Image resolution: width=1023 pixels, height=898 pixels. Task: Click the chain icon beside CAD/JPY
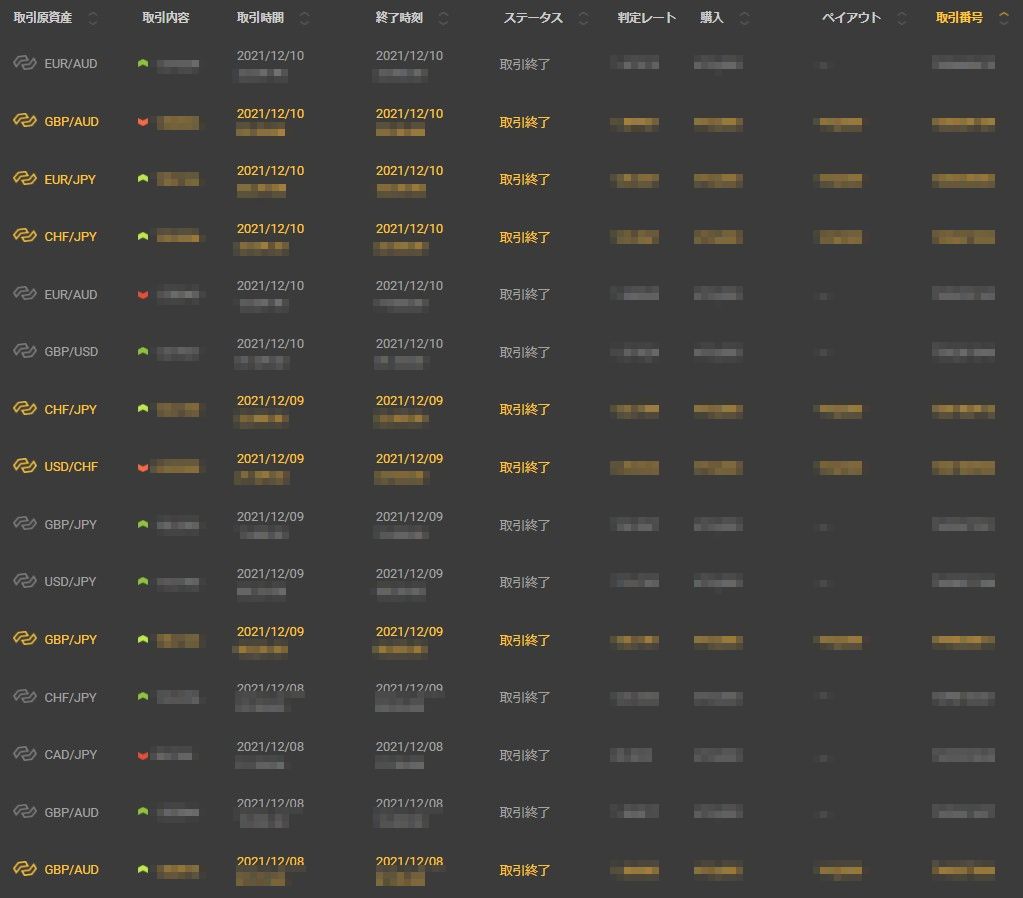click(24, 755)
